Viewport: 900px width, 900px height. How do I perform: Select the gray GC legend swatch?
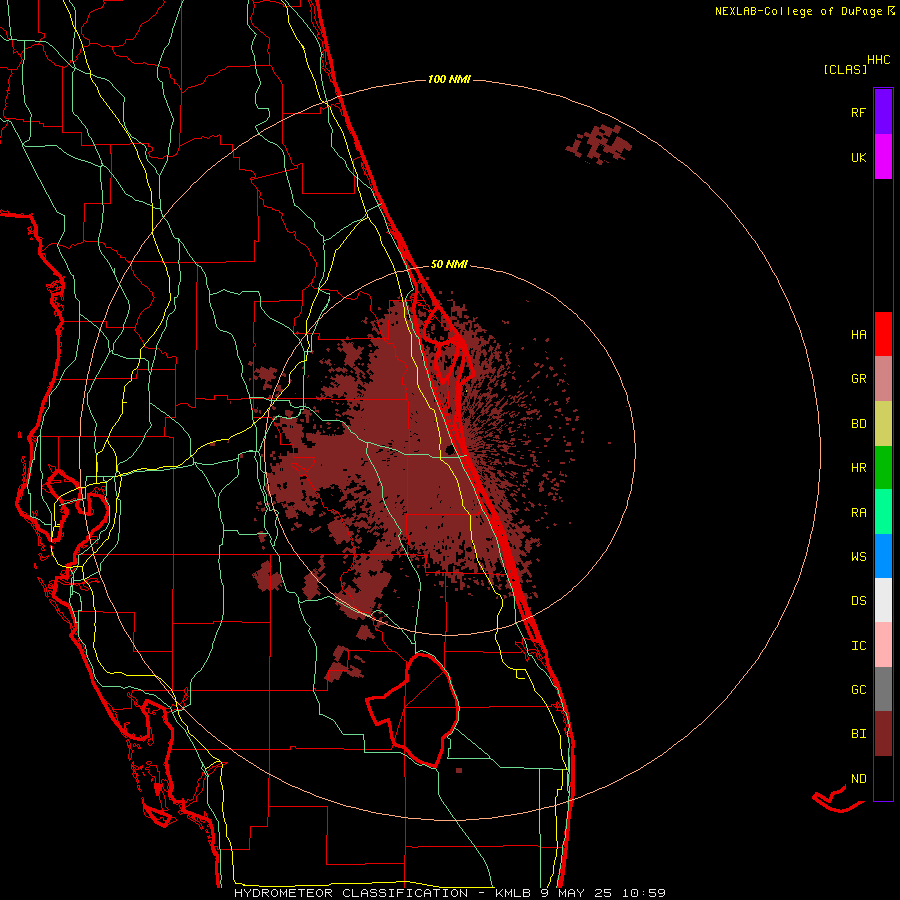(883, 689)
